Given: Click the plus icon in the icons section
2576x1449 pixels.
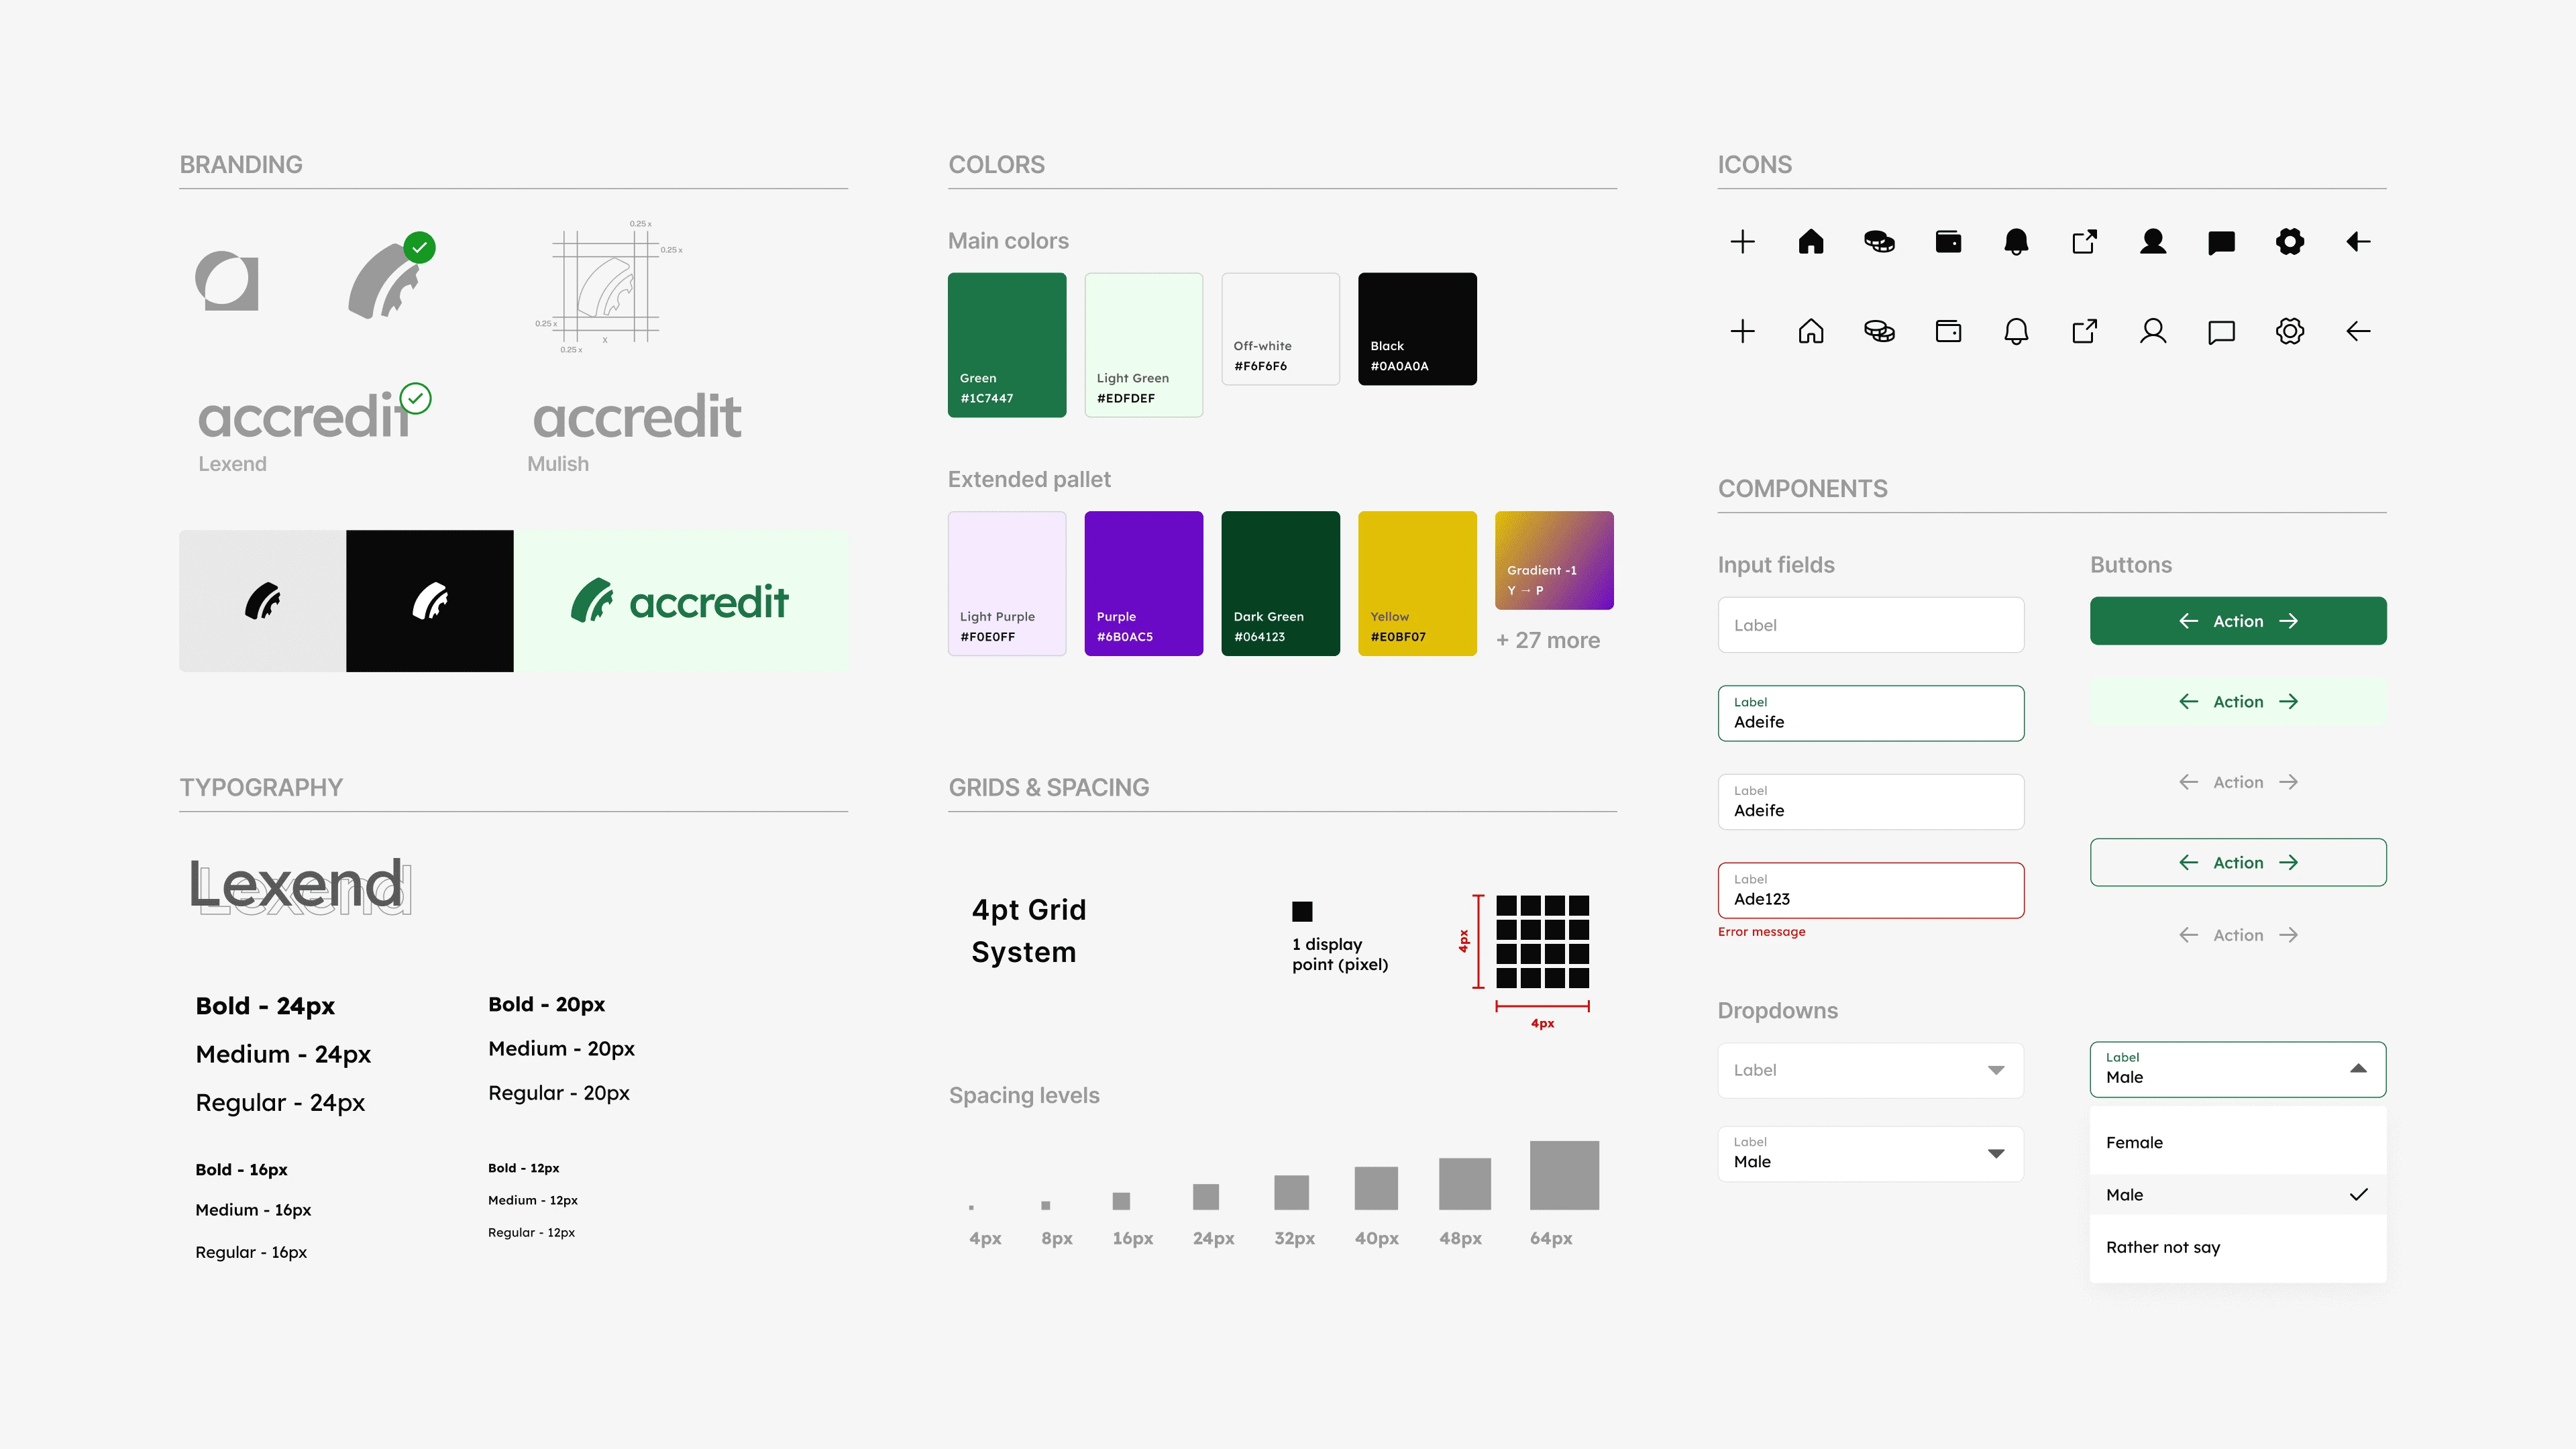Looking at the screenshot, I should pos(1742,241).
